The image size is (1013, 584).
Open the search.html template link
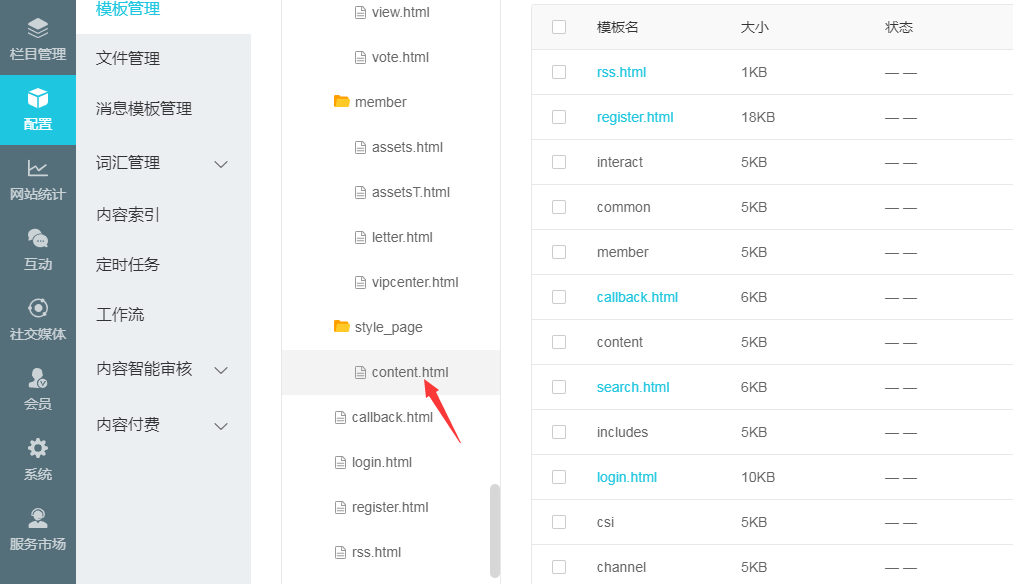(633, 387)
